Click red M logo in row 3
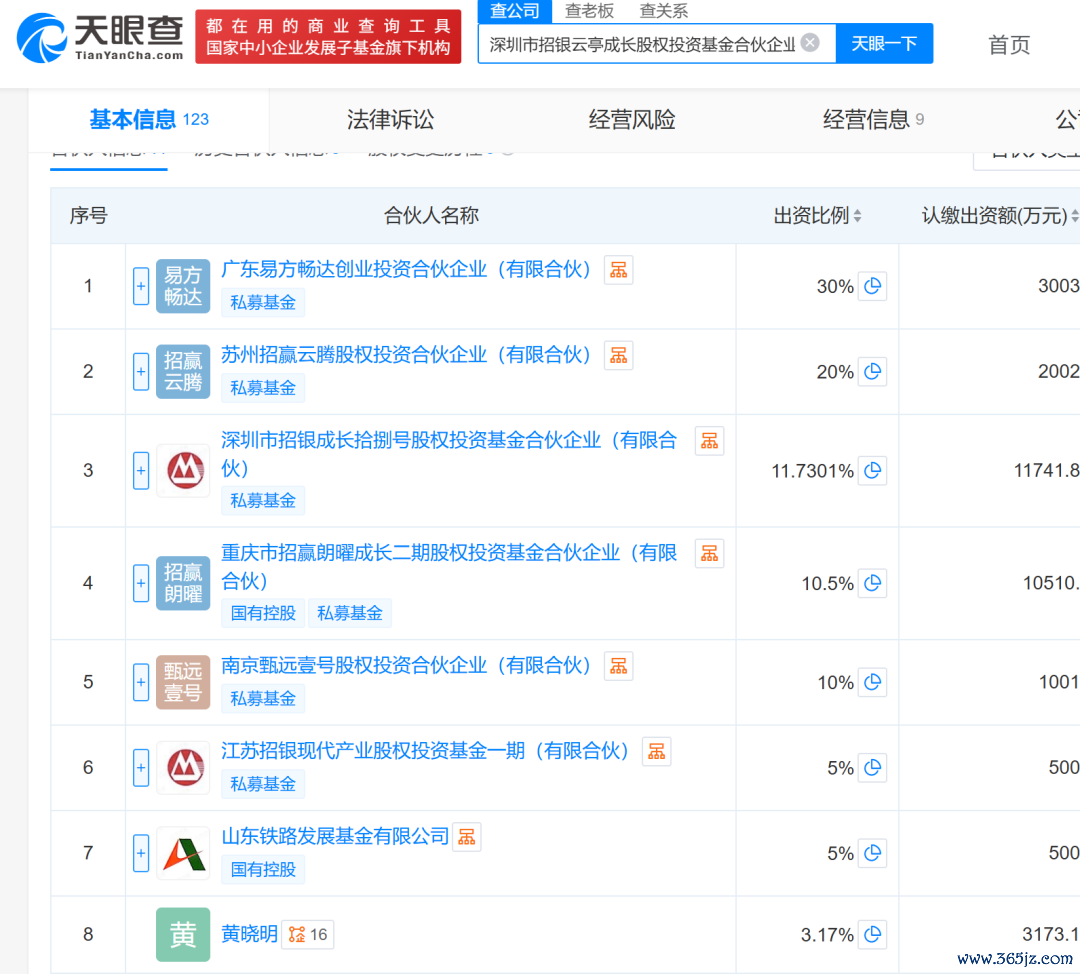The width and height of the screenshot is (1080, 974). point(183,470)
